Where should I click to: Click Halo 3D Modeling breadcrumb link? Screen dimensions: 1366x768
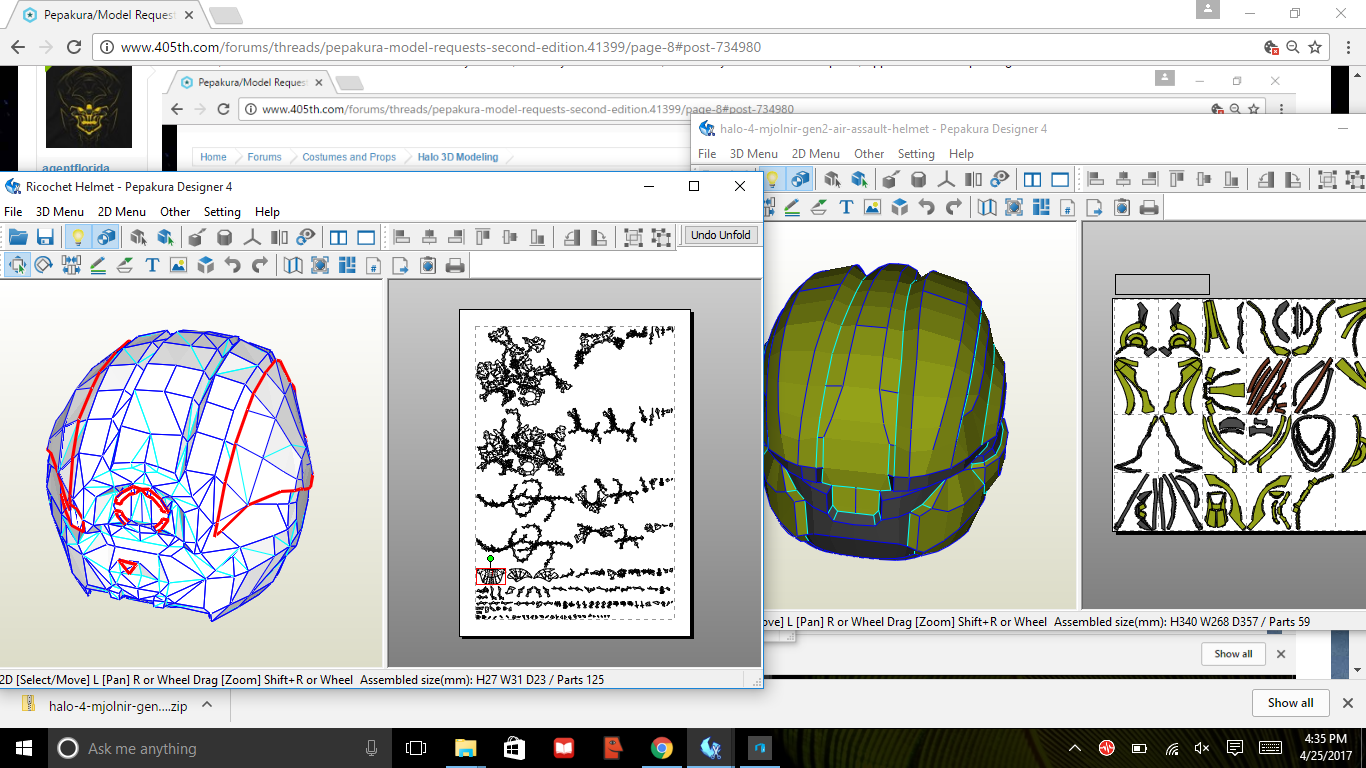tap(458, 157)
